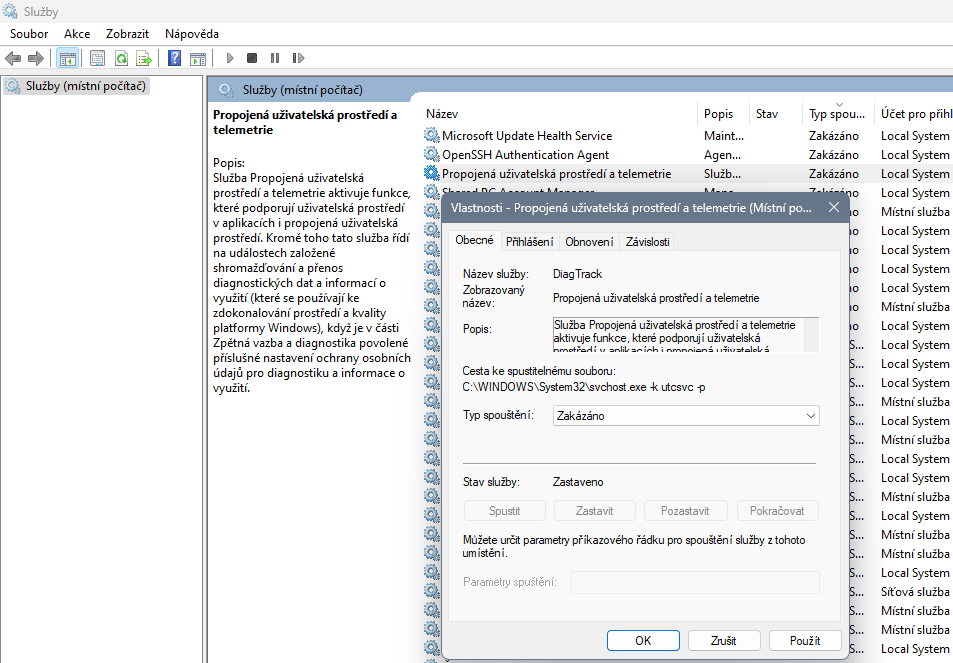953x663 pixels.
Task: Click the Zastavit button
Action: (594, 510)
